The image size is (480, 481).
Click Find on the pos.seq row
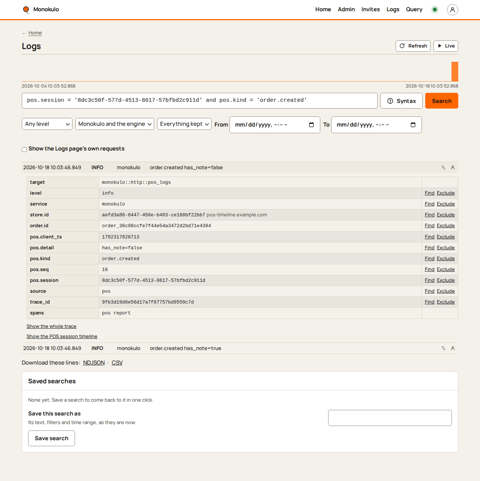point(429,269)
